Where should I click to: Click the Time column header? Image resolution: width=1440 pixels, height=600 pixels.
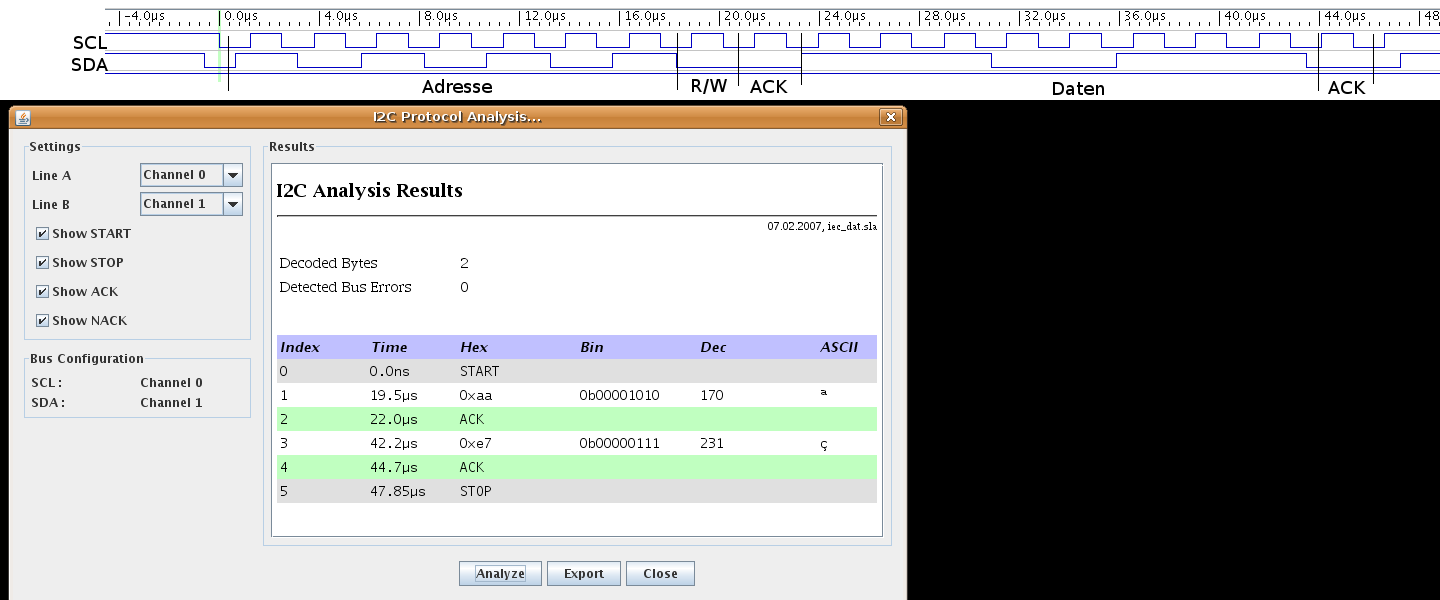[389, 347]
